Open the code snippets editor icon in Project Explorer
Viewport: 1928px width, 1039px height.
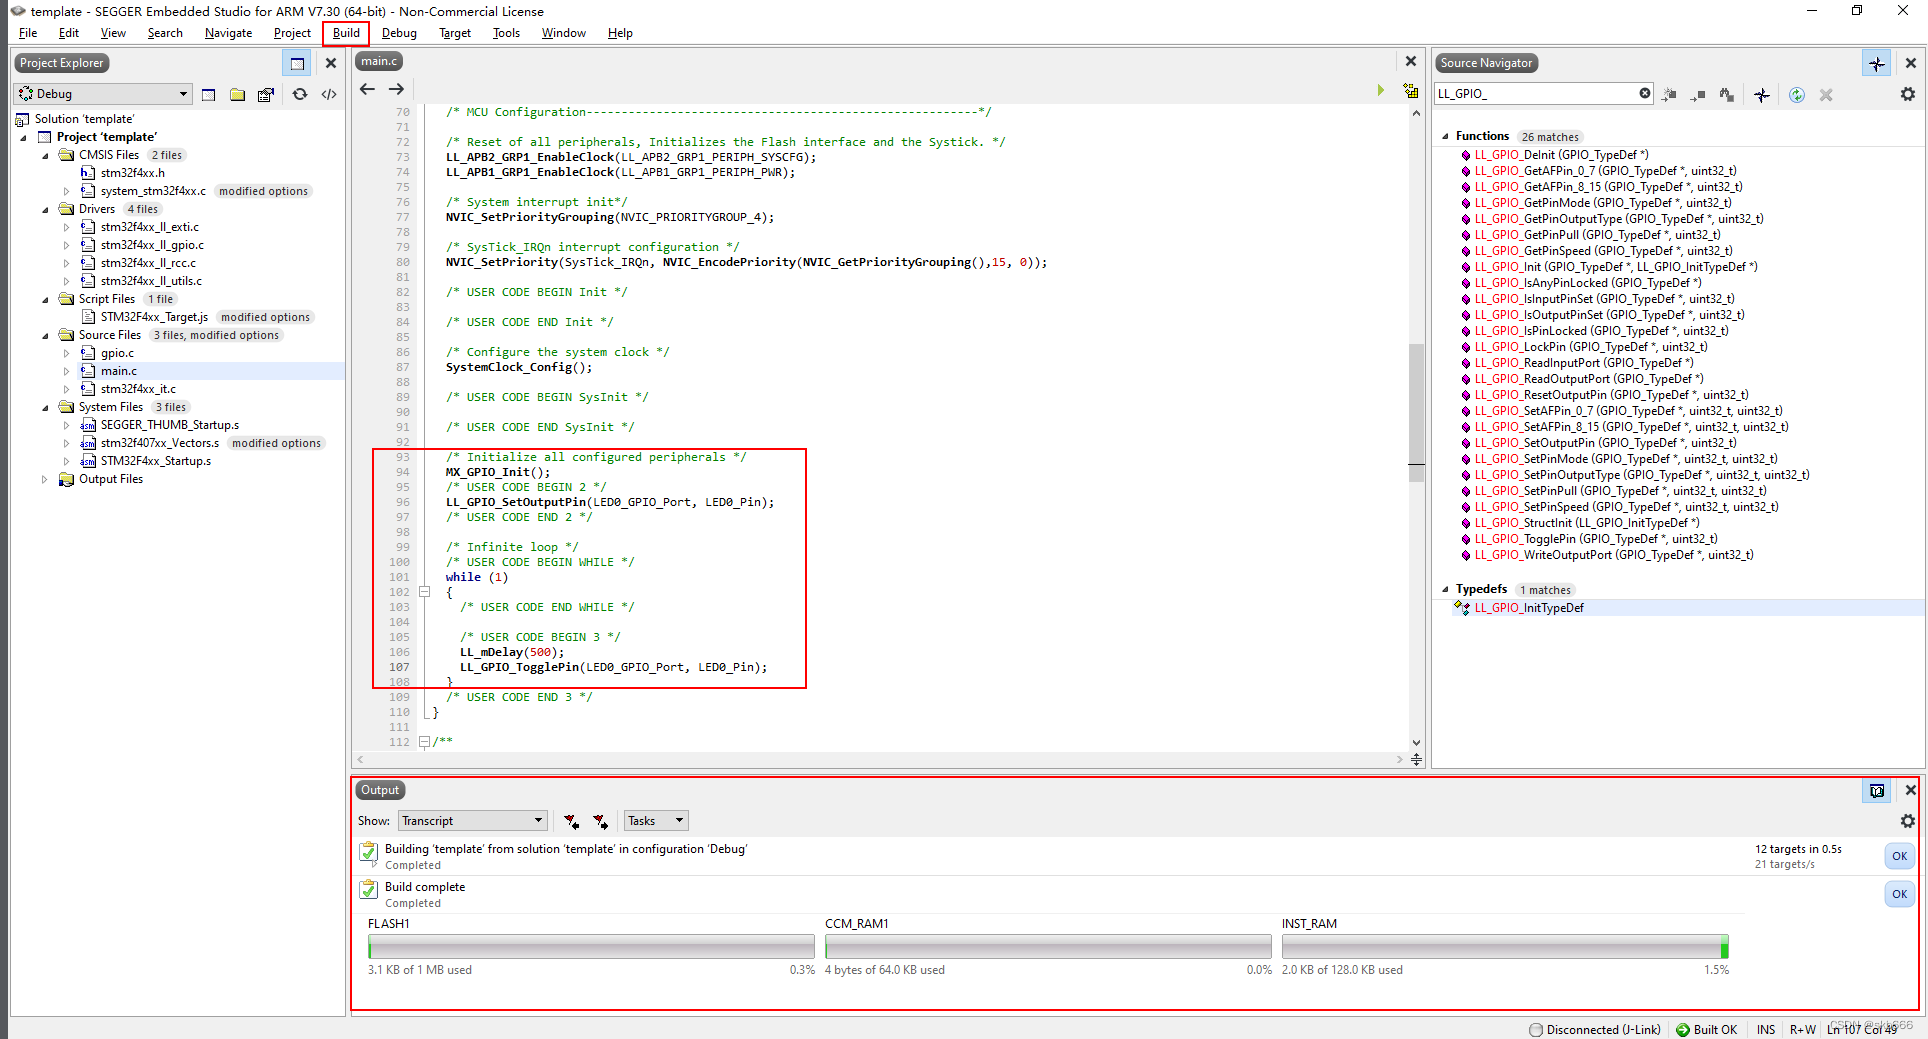click(329, 94)
